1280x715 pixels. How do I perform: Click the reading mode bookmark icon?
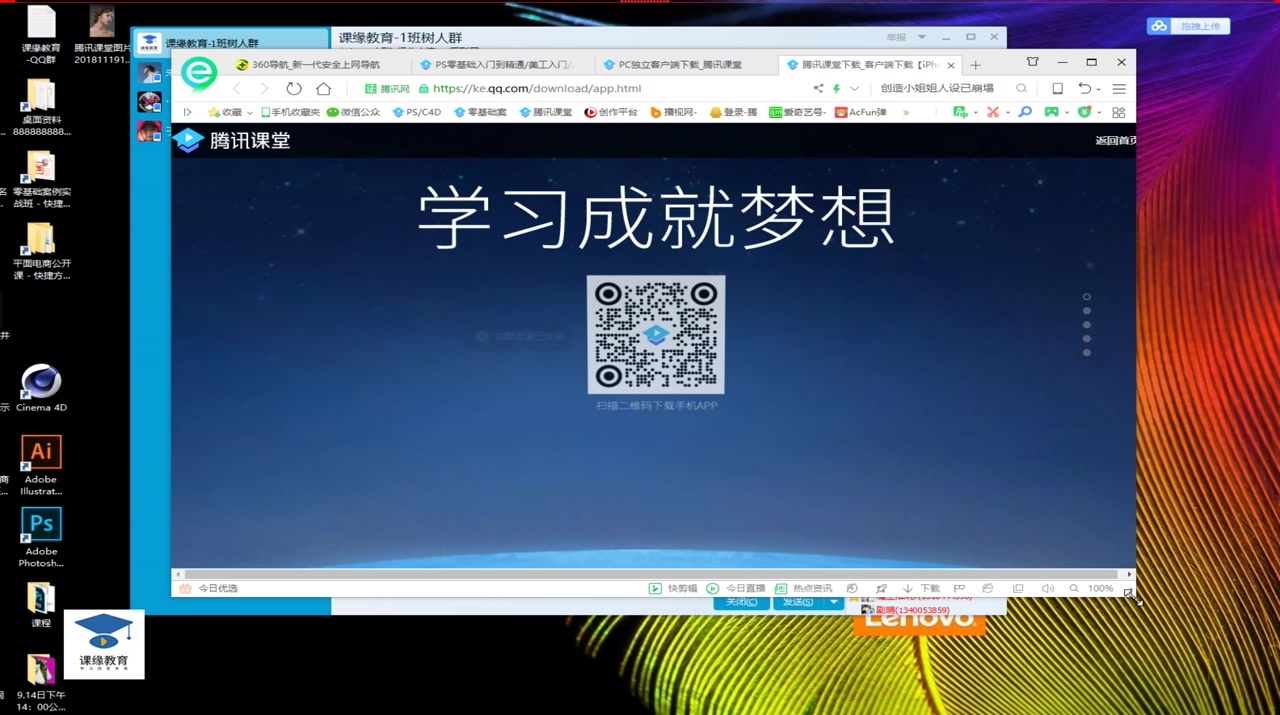pos(1057,88)
